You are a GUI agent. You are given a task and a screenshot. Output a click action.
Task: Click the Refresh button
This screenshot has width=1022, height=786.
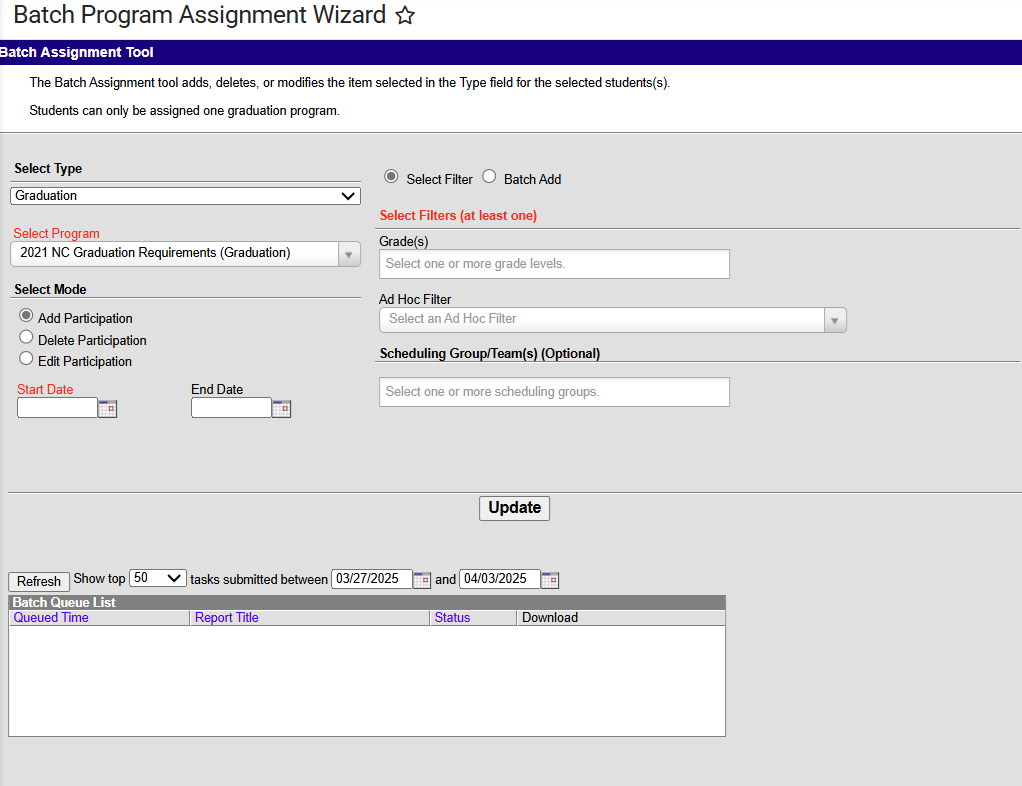(x=39, y=581)
